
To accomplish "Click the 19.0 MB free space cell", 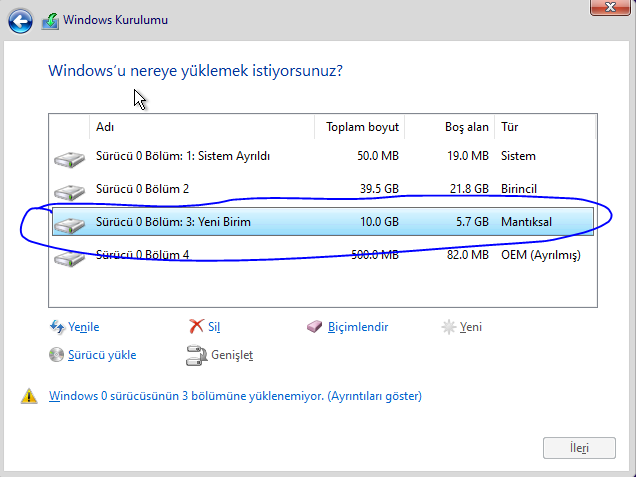I will click(468, 156).
